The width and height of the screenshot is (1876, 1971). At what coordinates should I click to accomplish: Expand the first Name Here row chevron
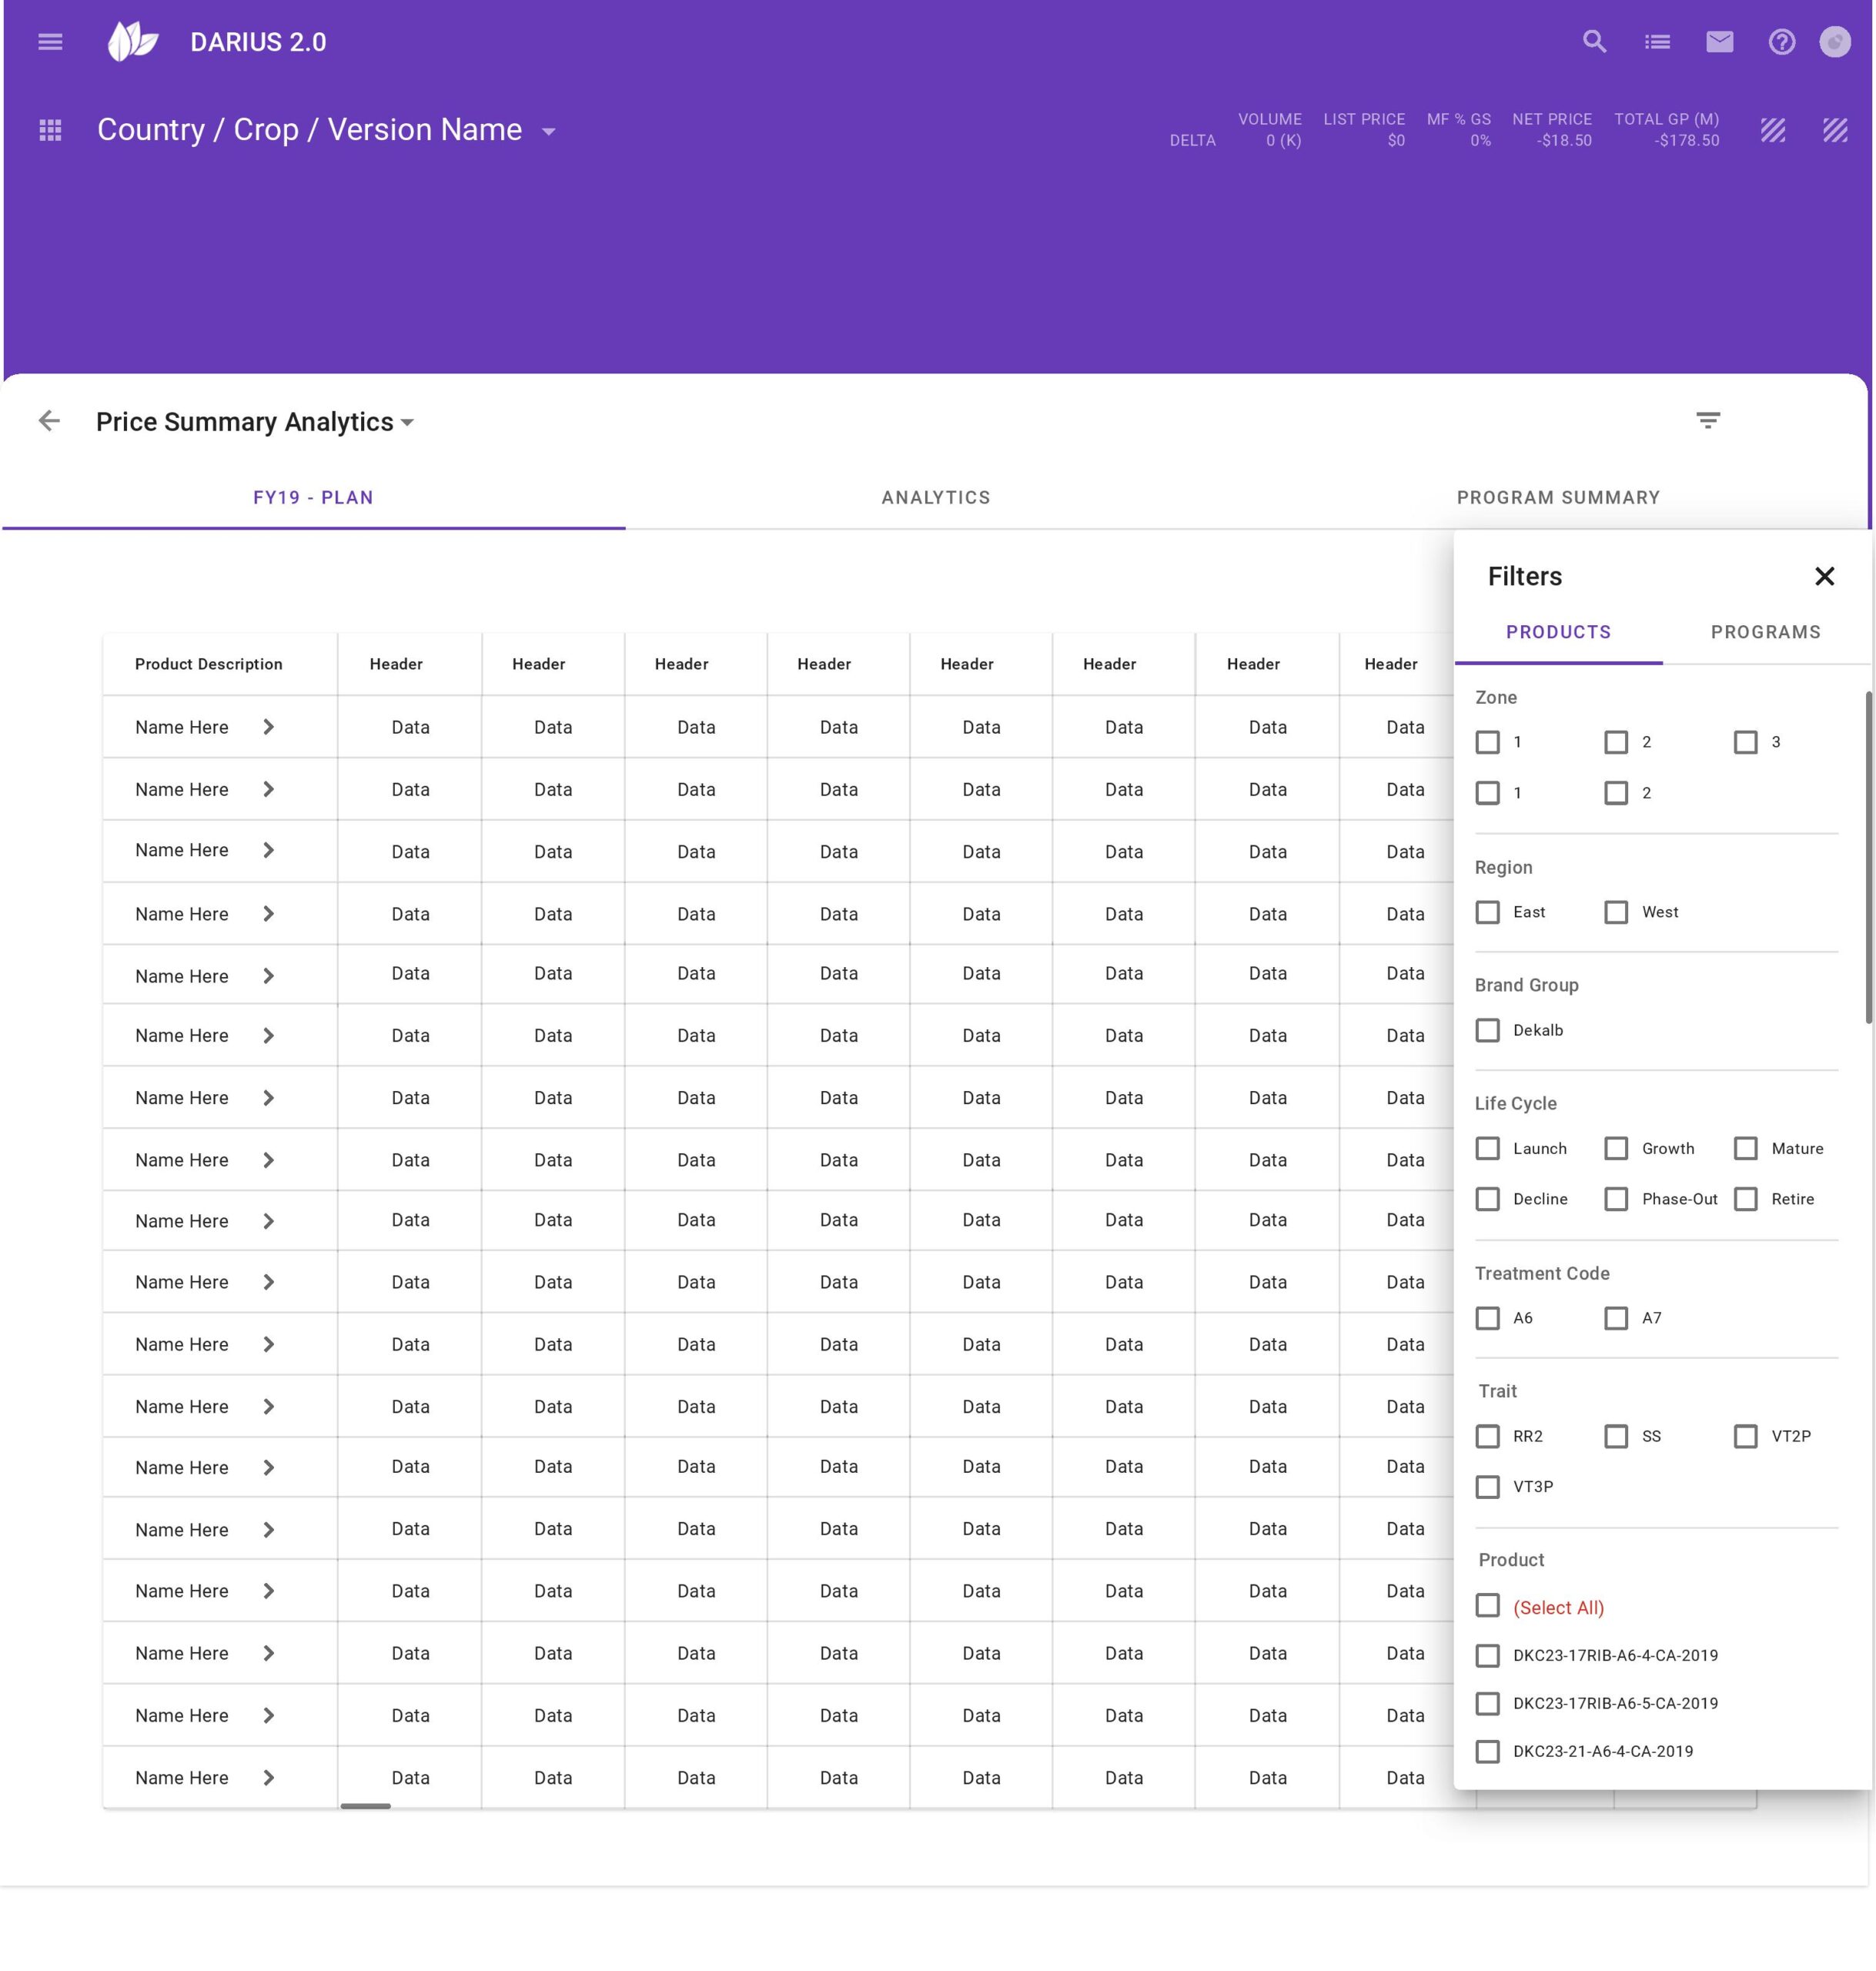pos(268,727)
